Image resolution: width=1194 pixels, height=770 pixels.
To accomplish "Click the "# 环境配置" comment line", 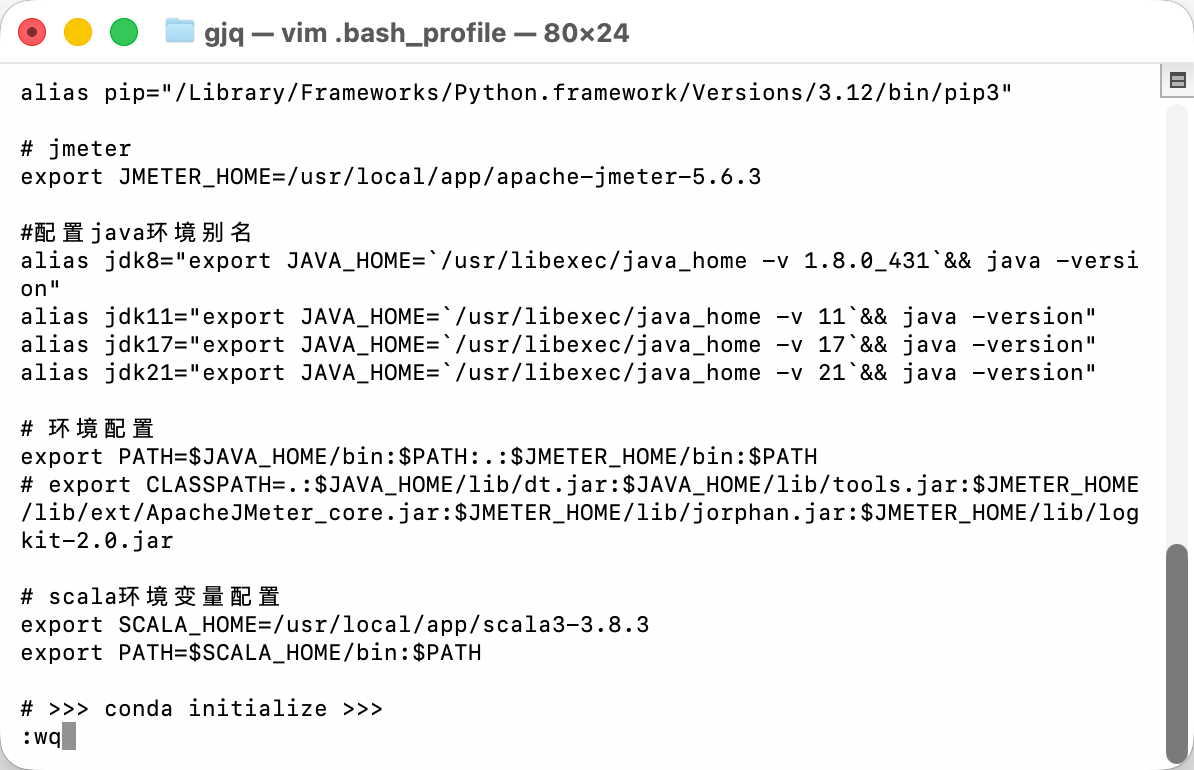I will click(88, 429).
